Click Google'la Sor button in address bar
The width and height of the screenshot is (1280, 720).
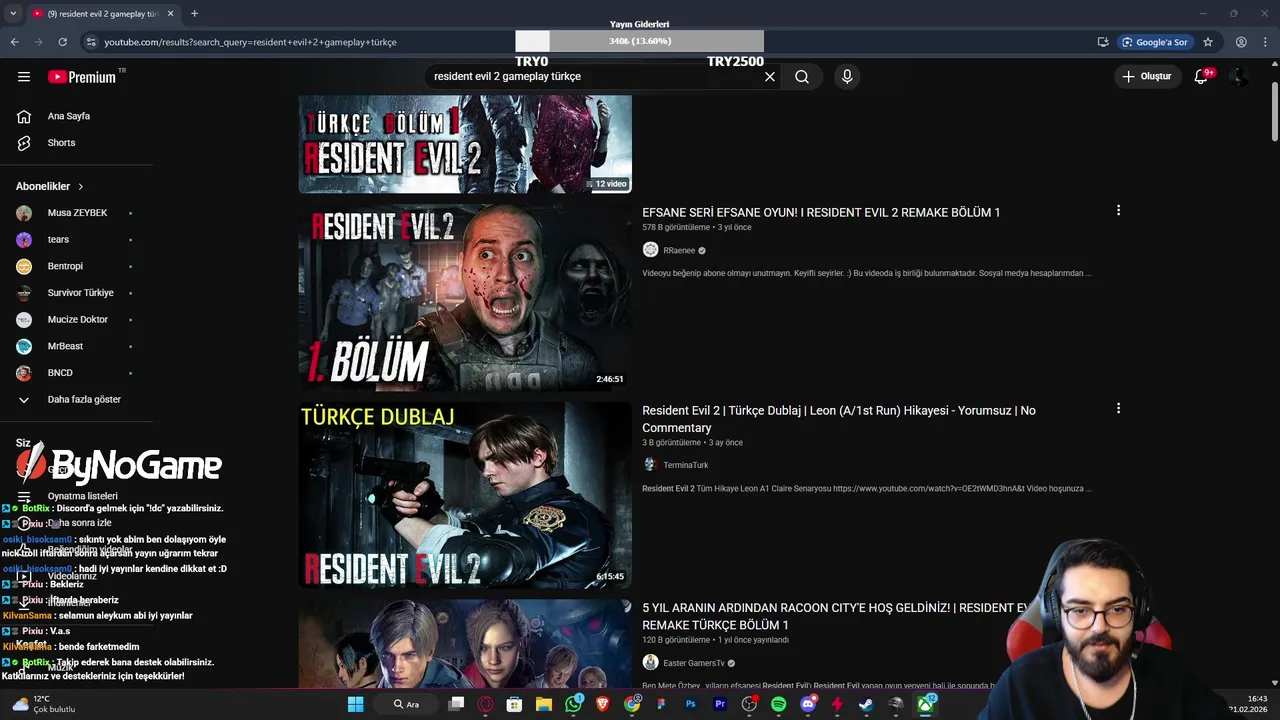[1154, 42]
